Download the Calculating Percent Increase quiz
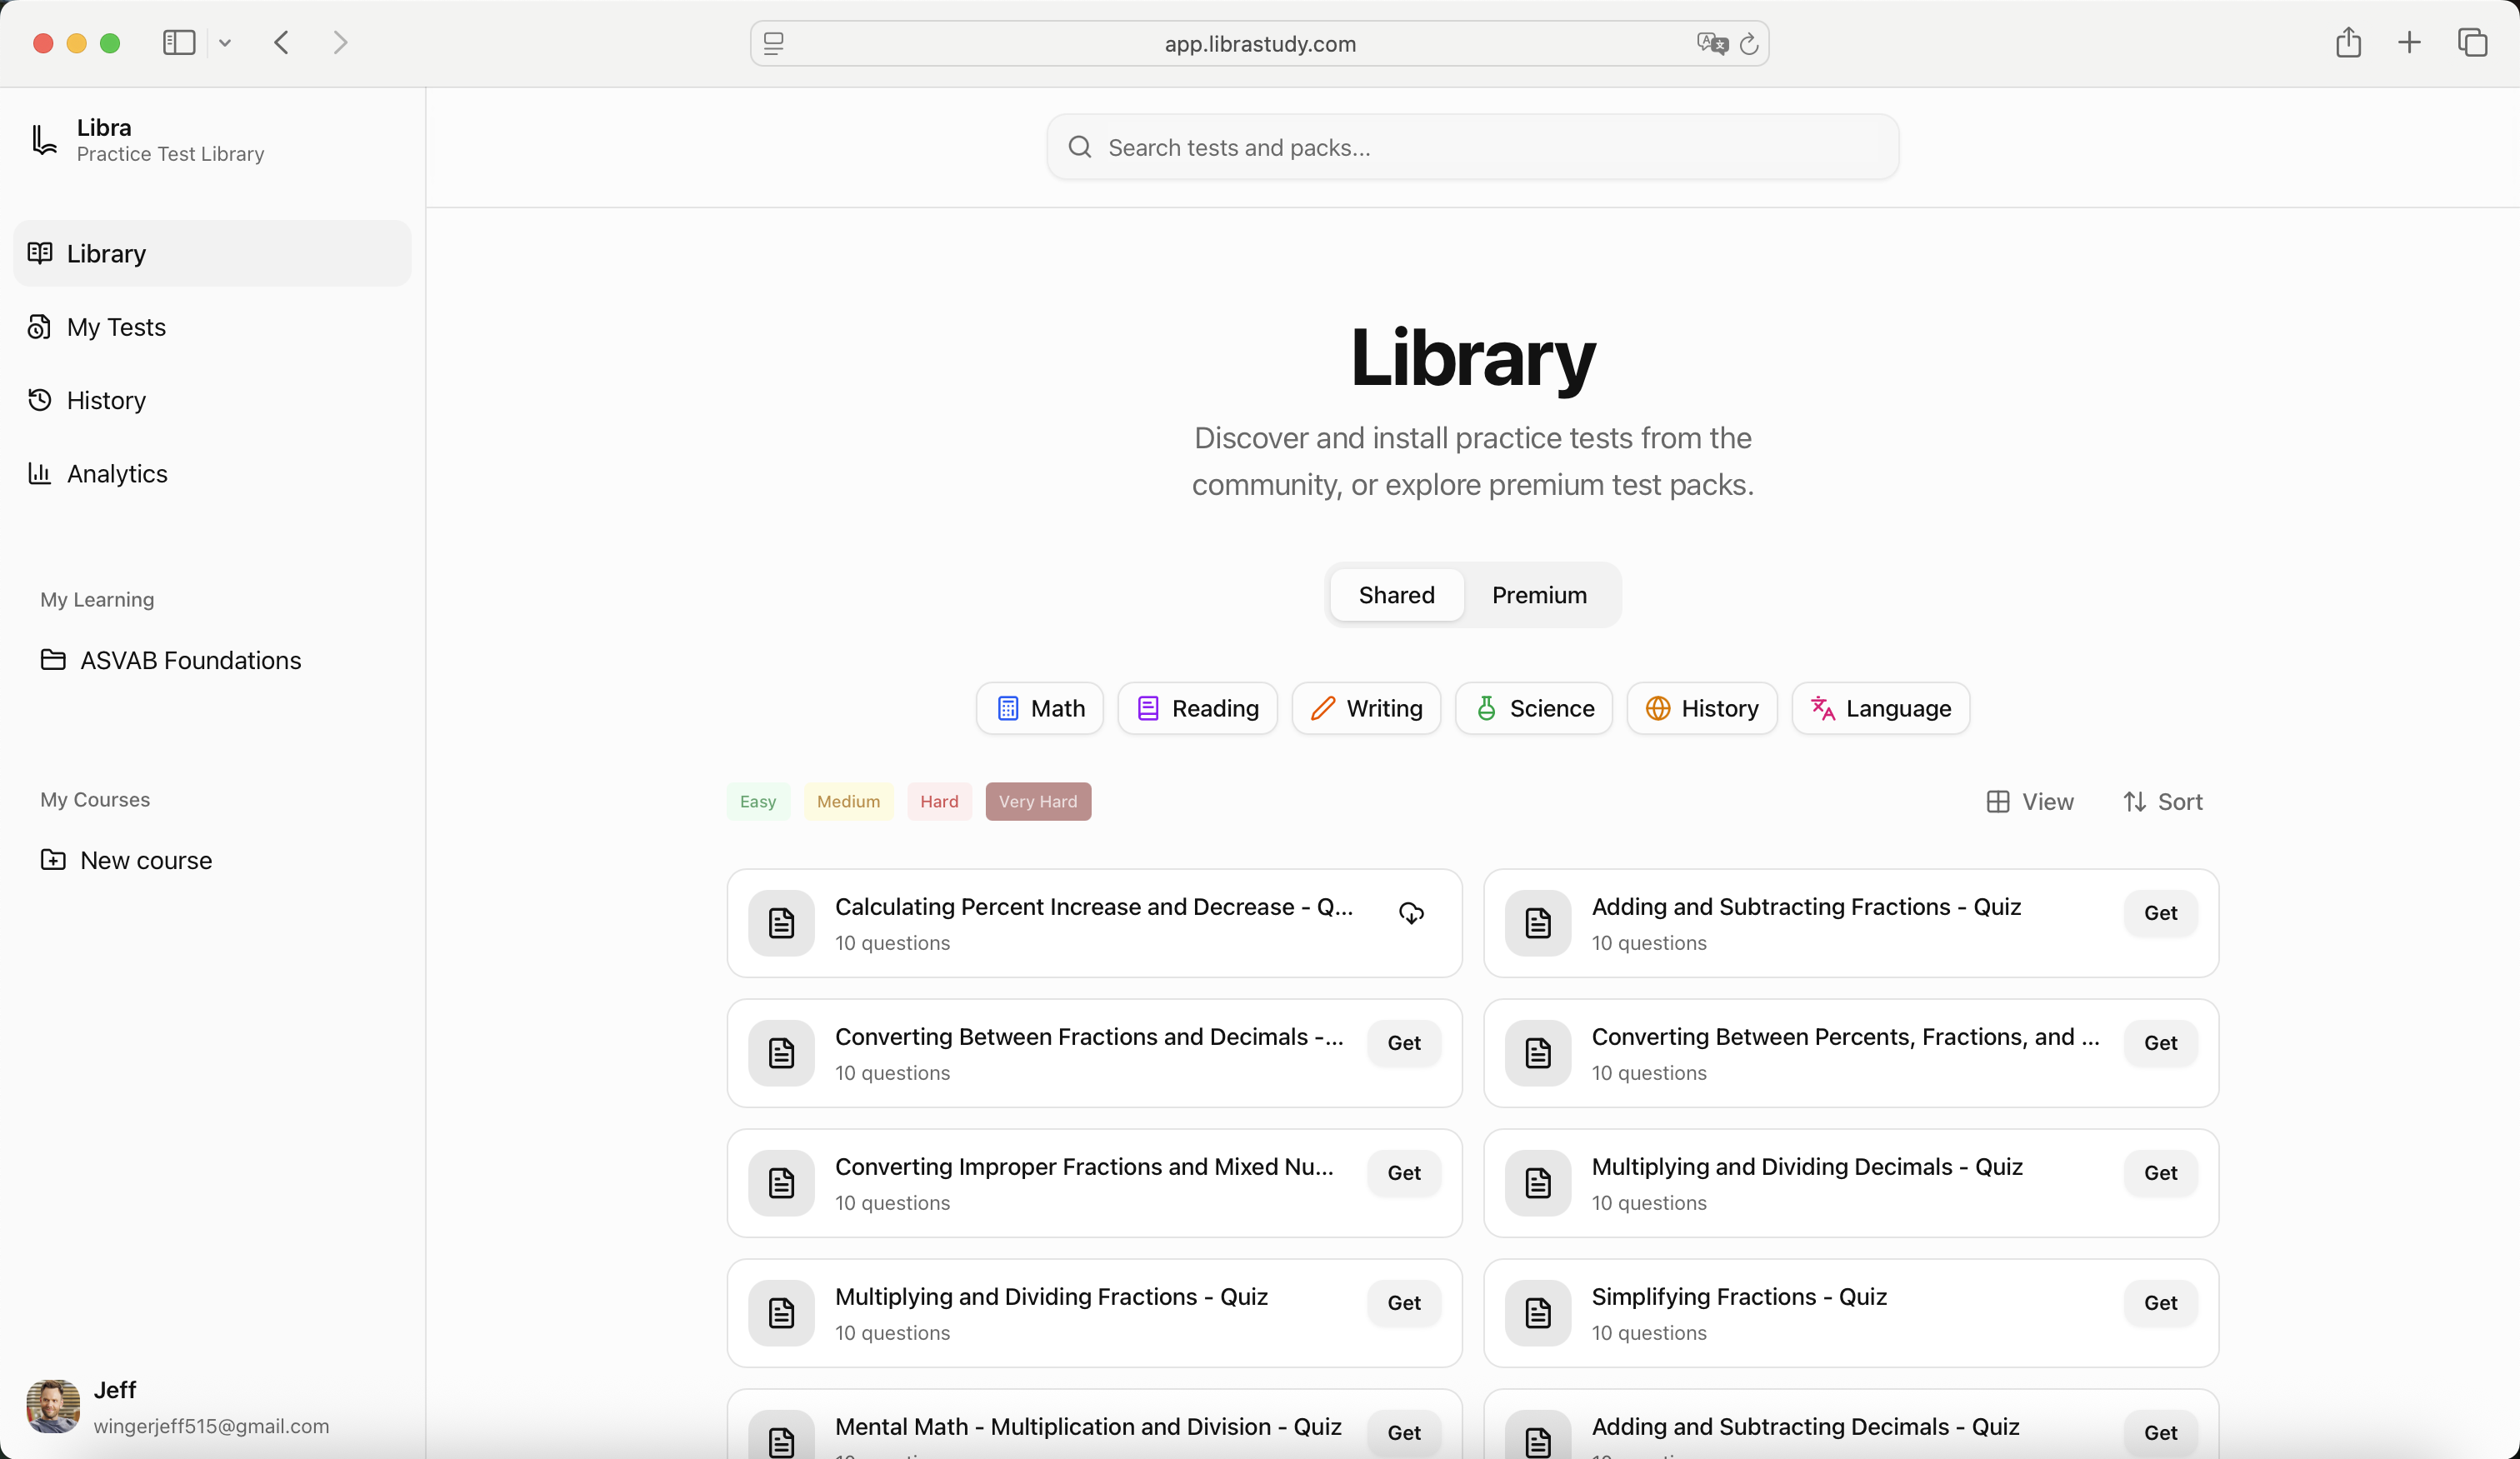The height and width of the screenshot is (1459, 2520). (x=1411, y=913)
